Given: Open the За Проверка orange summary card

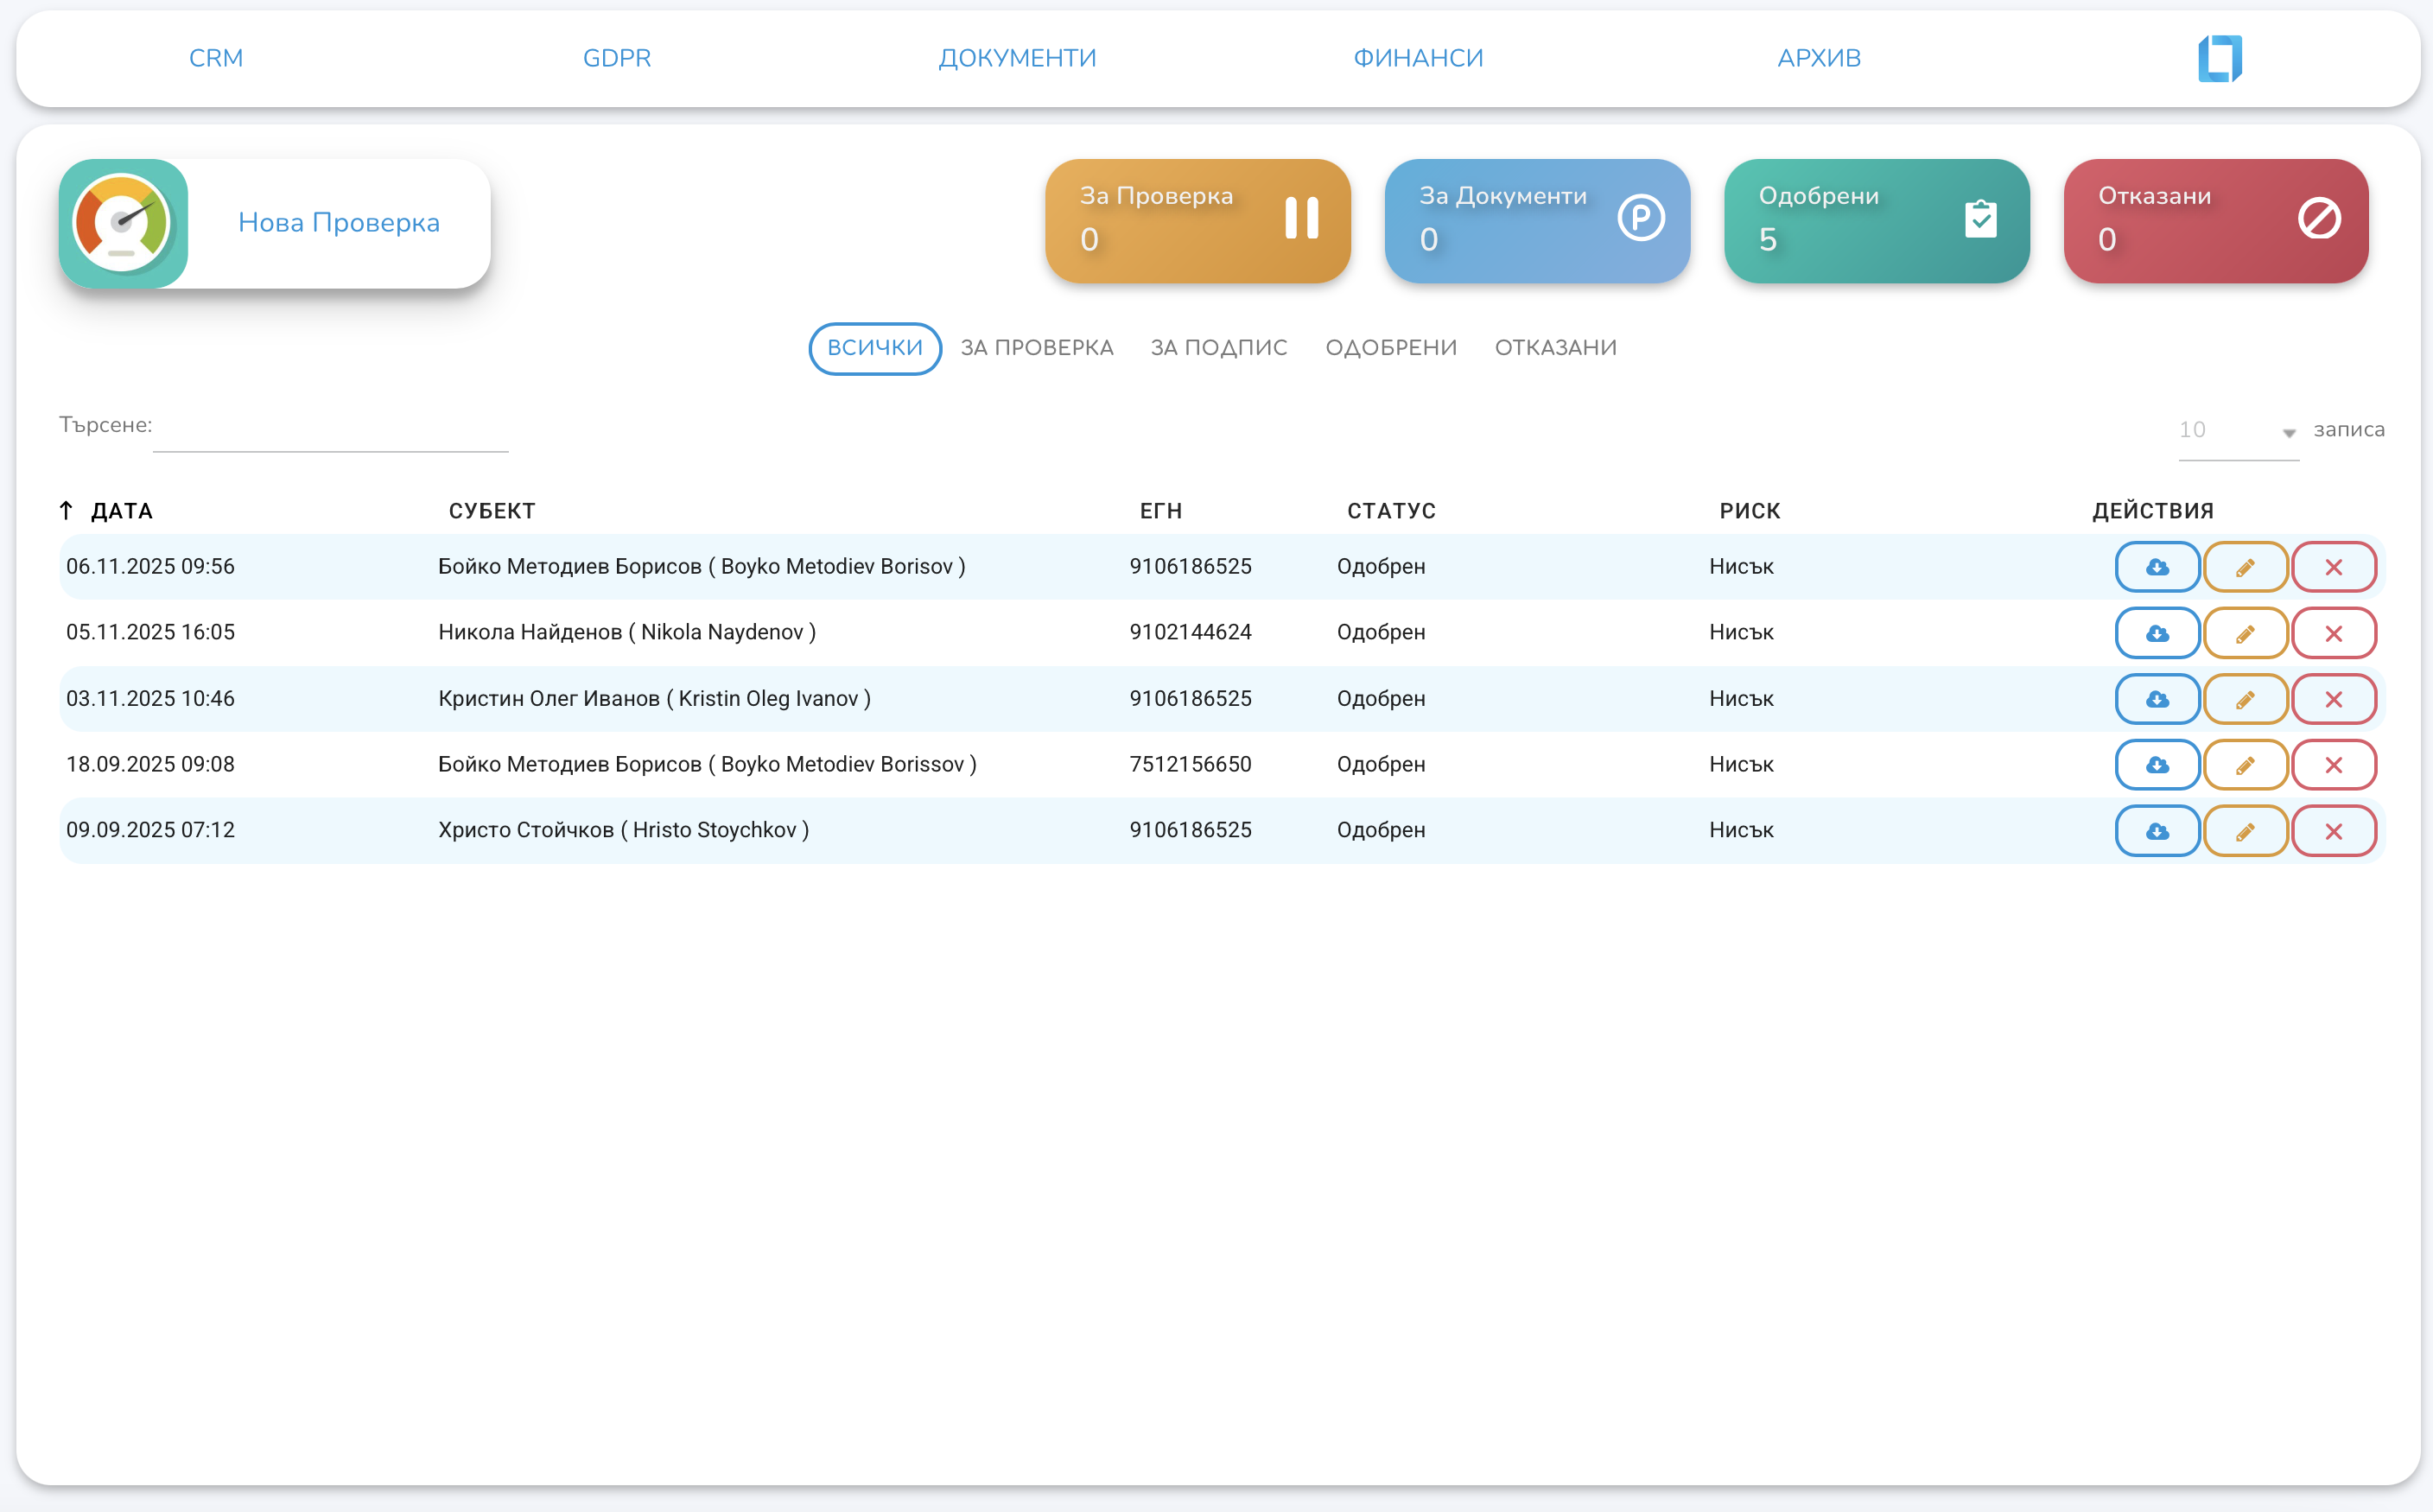Looking at the screenshot, I should [1197, 221].
